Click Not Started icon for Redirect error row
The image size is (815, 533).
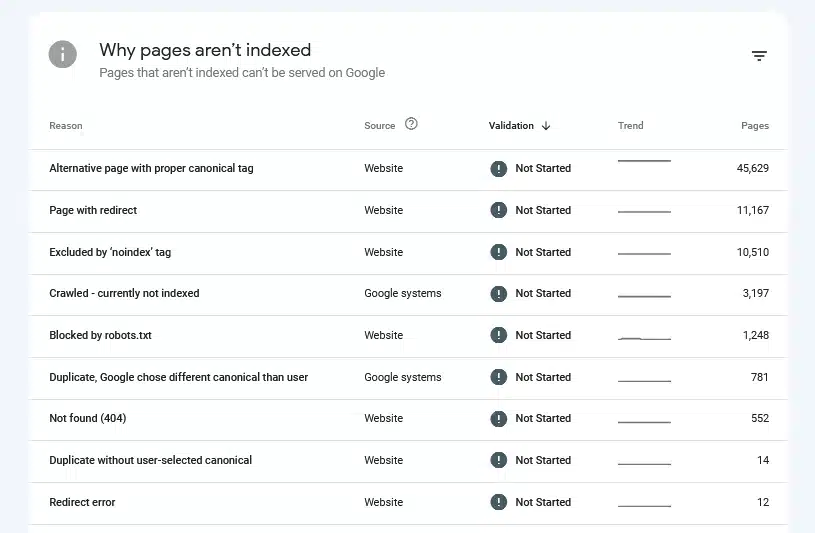498,502
